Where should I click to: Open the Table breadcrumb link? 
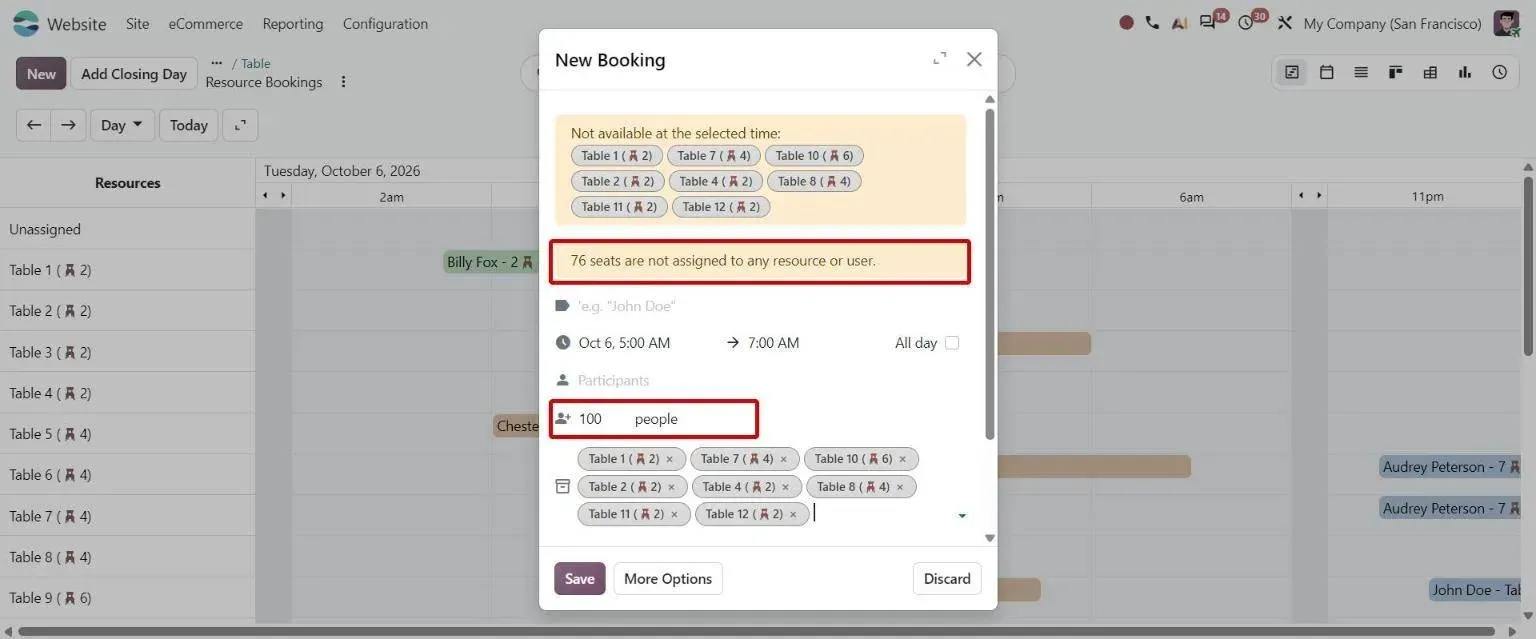256,63
